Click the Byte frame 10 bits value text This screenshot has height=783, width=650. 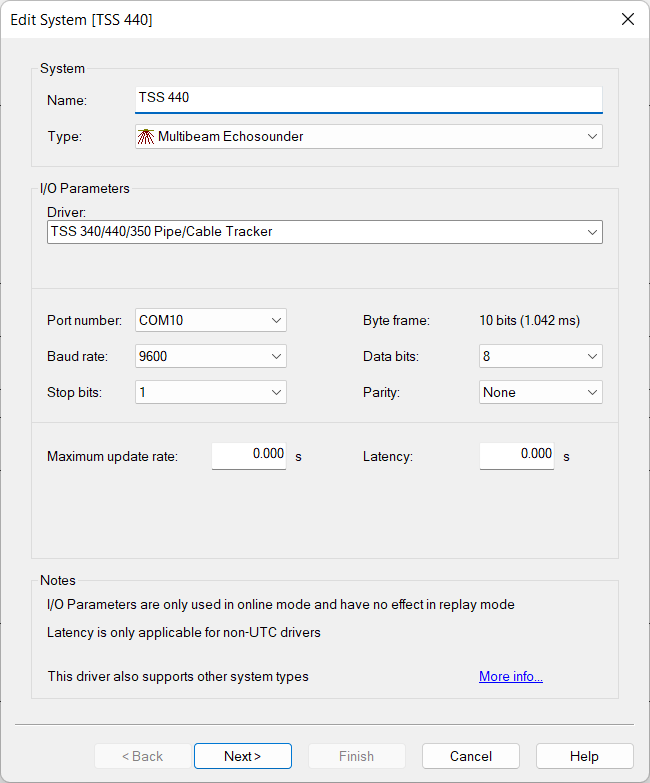(529, 321)
